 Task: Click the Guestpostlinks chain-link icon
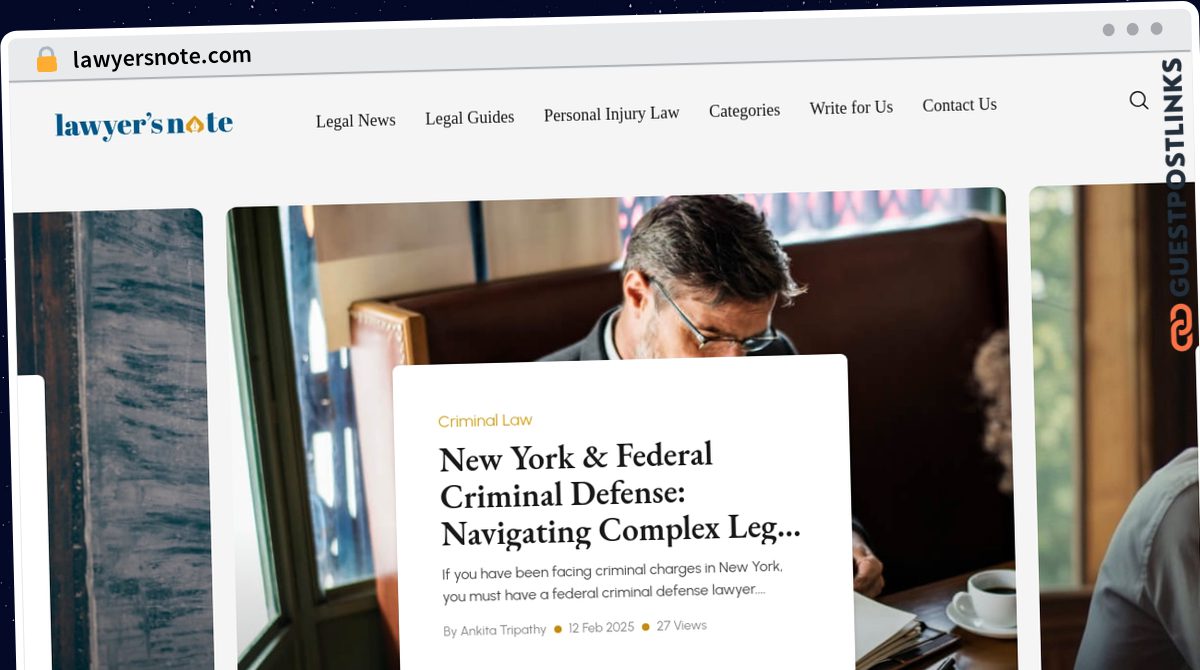pos(1182,328)
